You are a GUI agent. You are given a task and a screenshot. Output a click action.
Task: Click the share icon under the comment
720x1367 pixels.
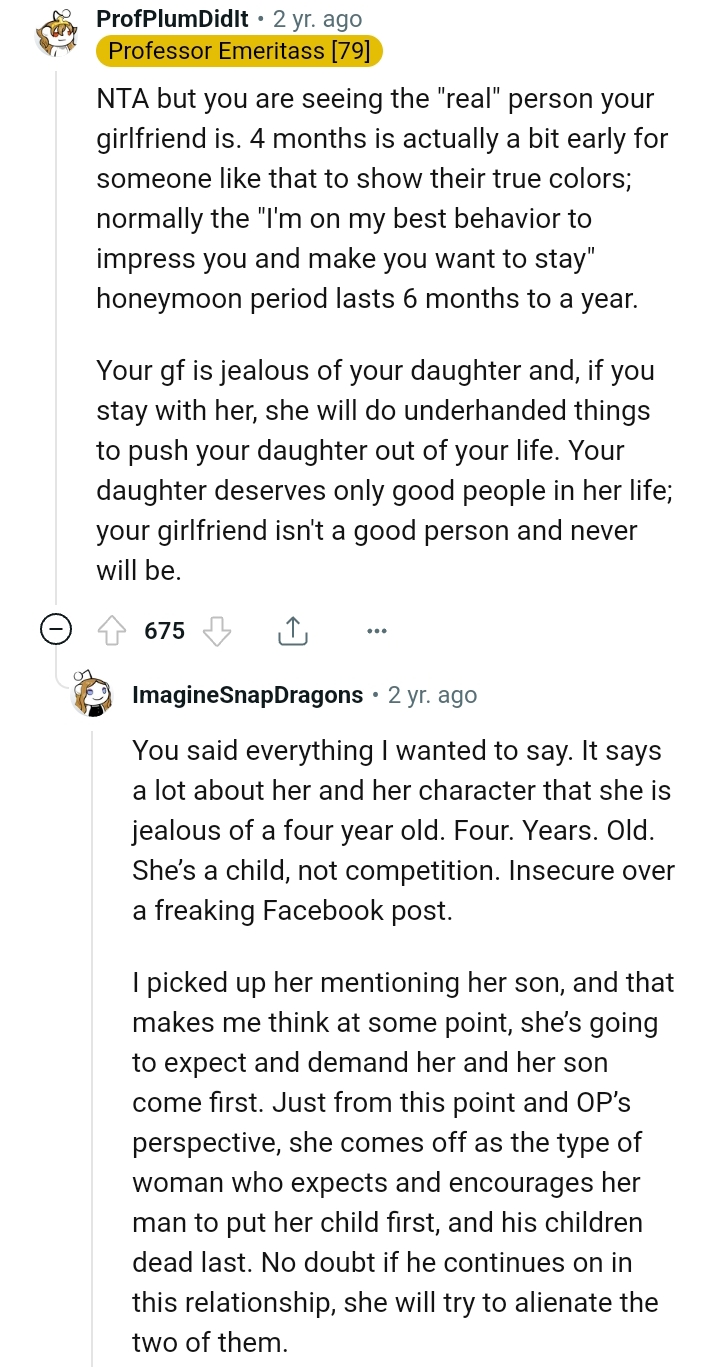(292, 630)
